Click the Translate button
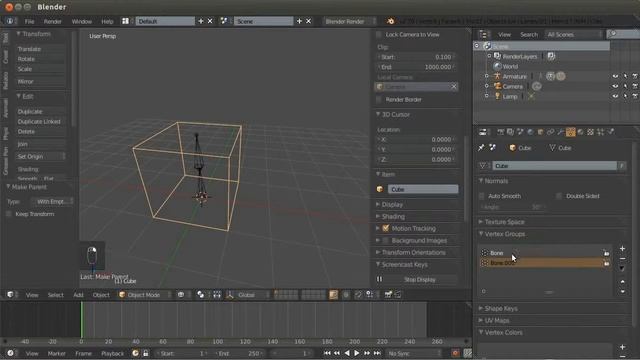 pos(40,49)
